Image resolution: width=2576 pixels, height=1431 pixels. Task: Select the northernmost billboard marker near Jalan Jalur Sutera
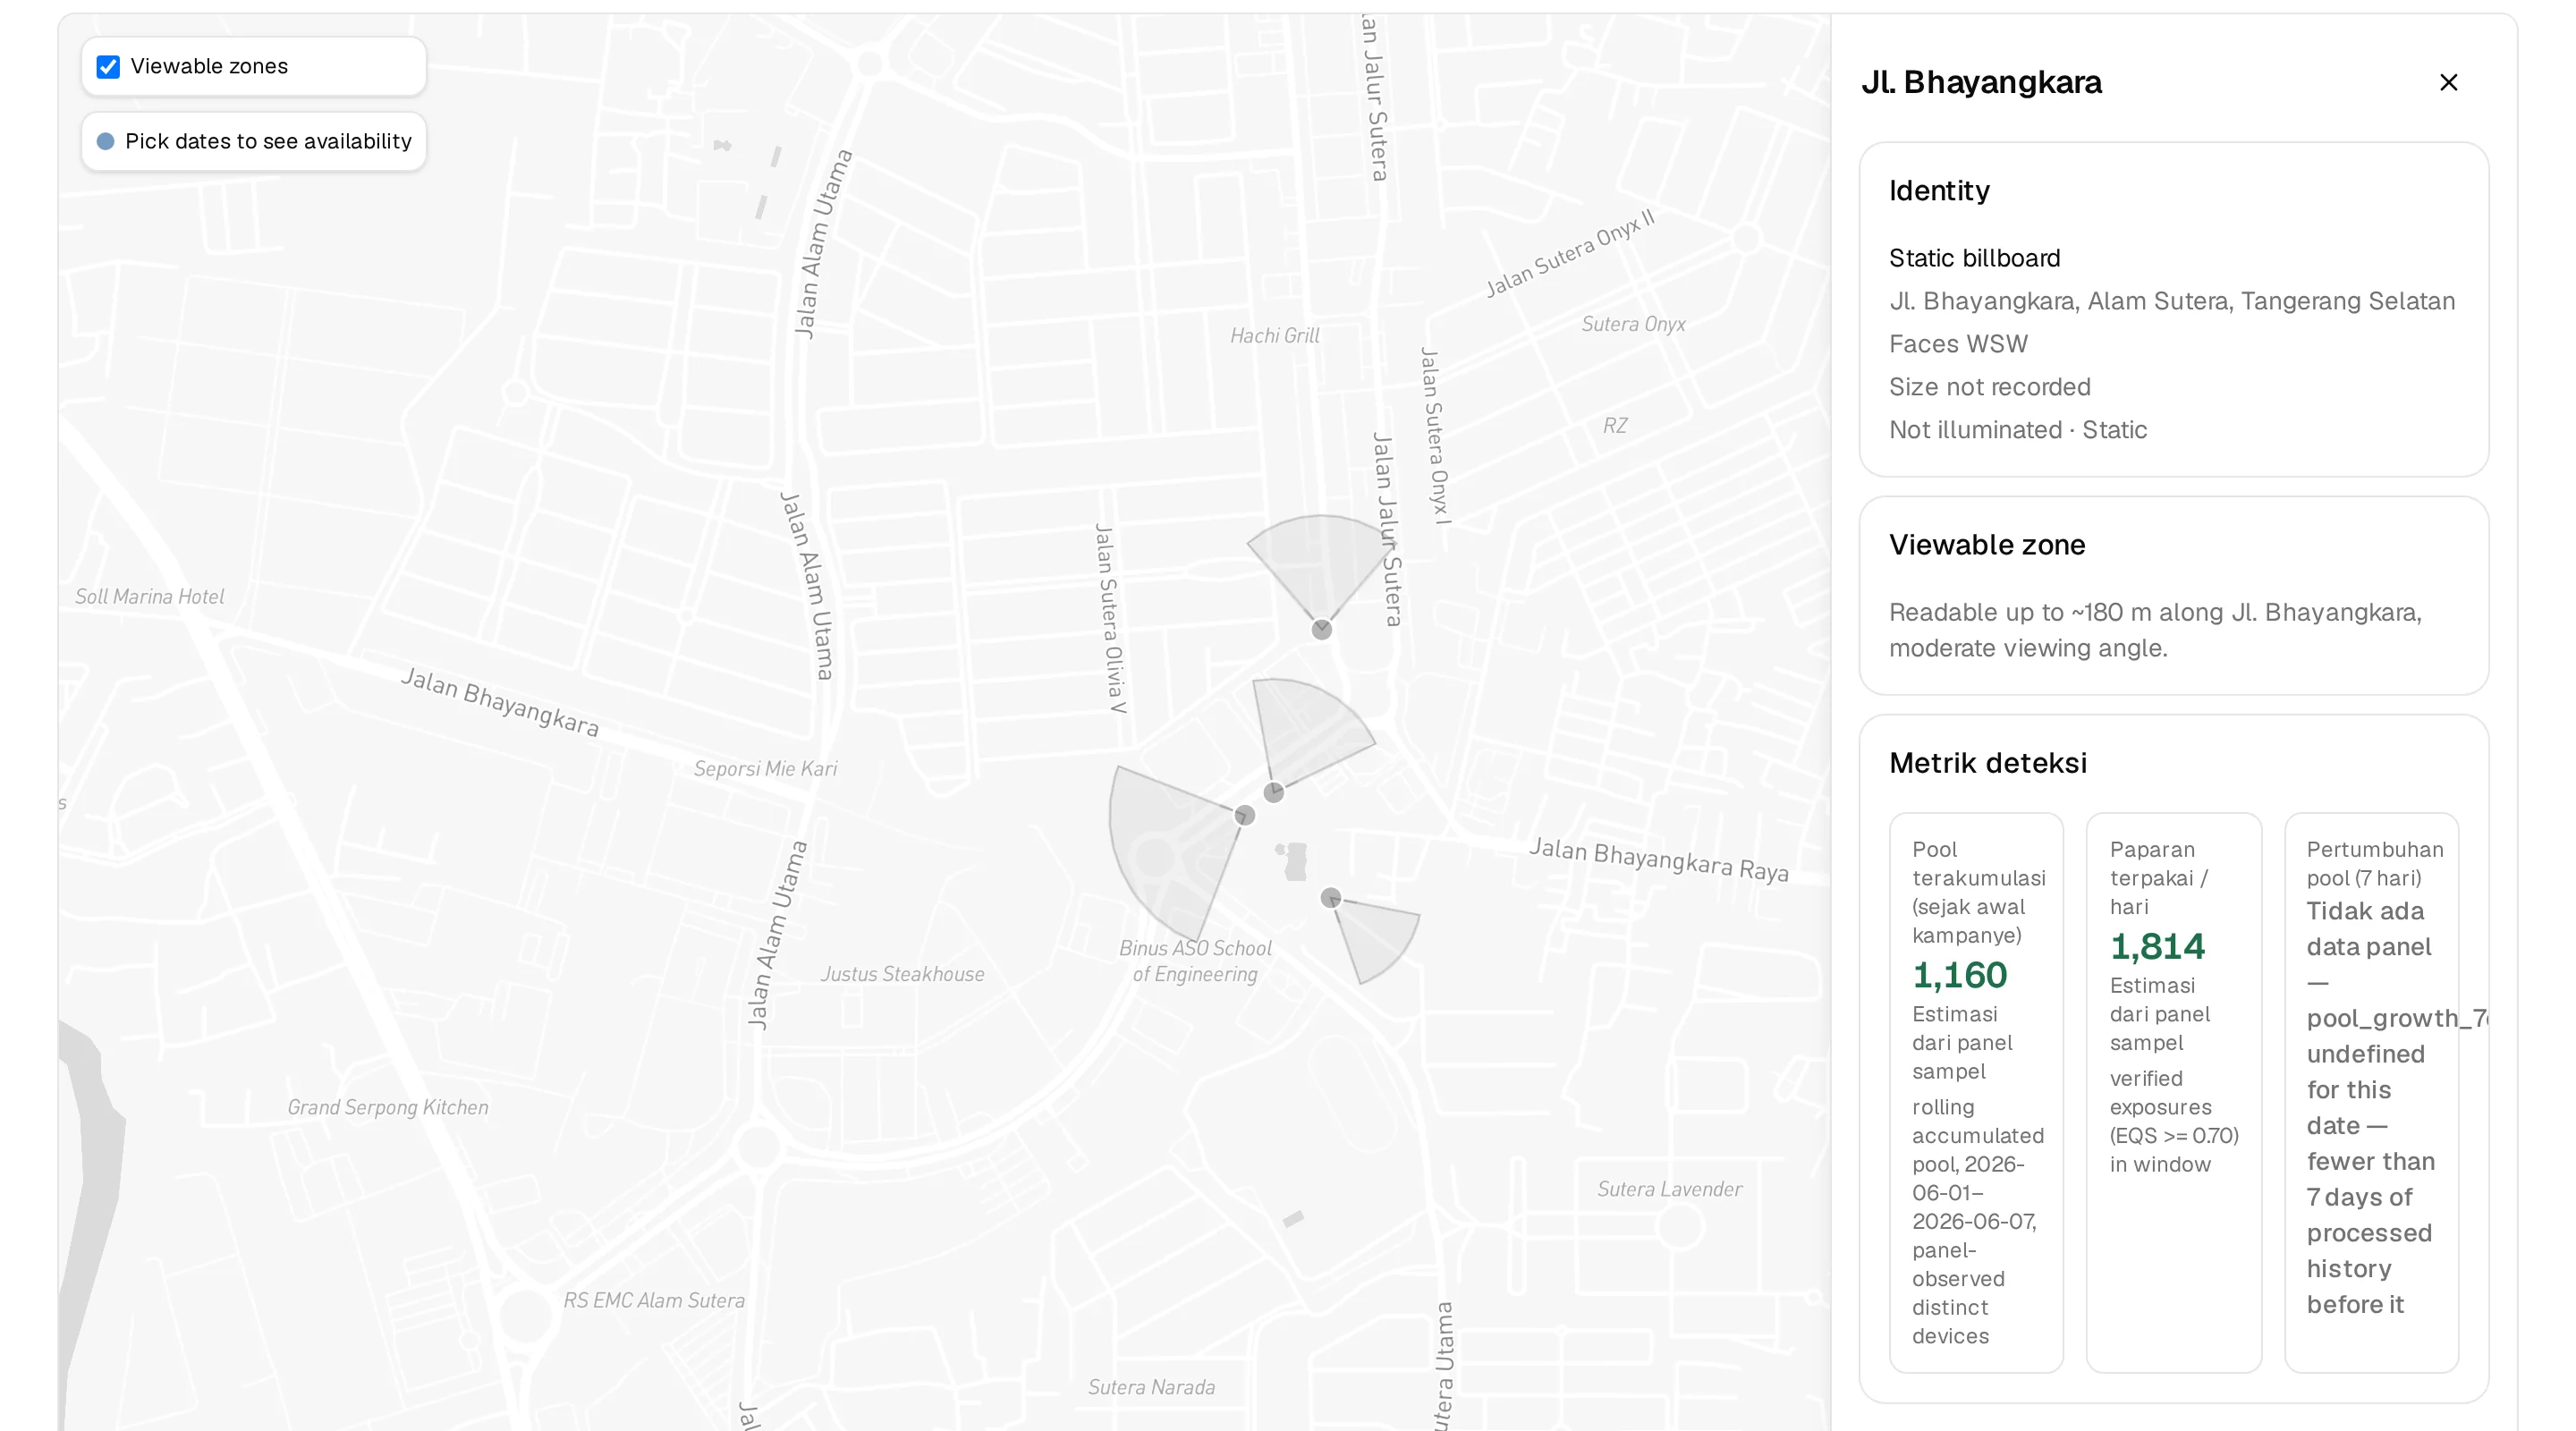coord(1322,629)
